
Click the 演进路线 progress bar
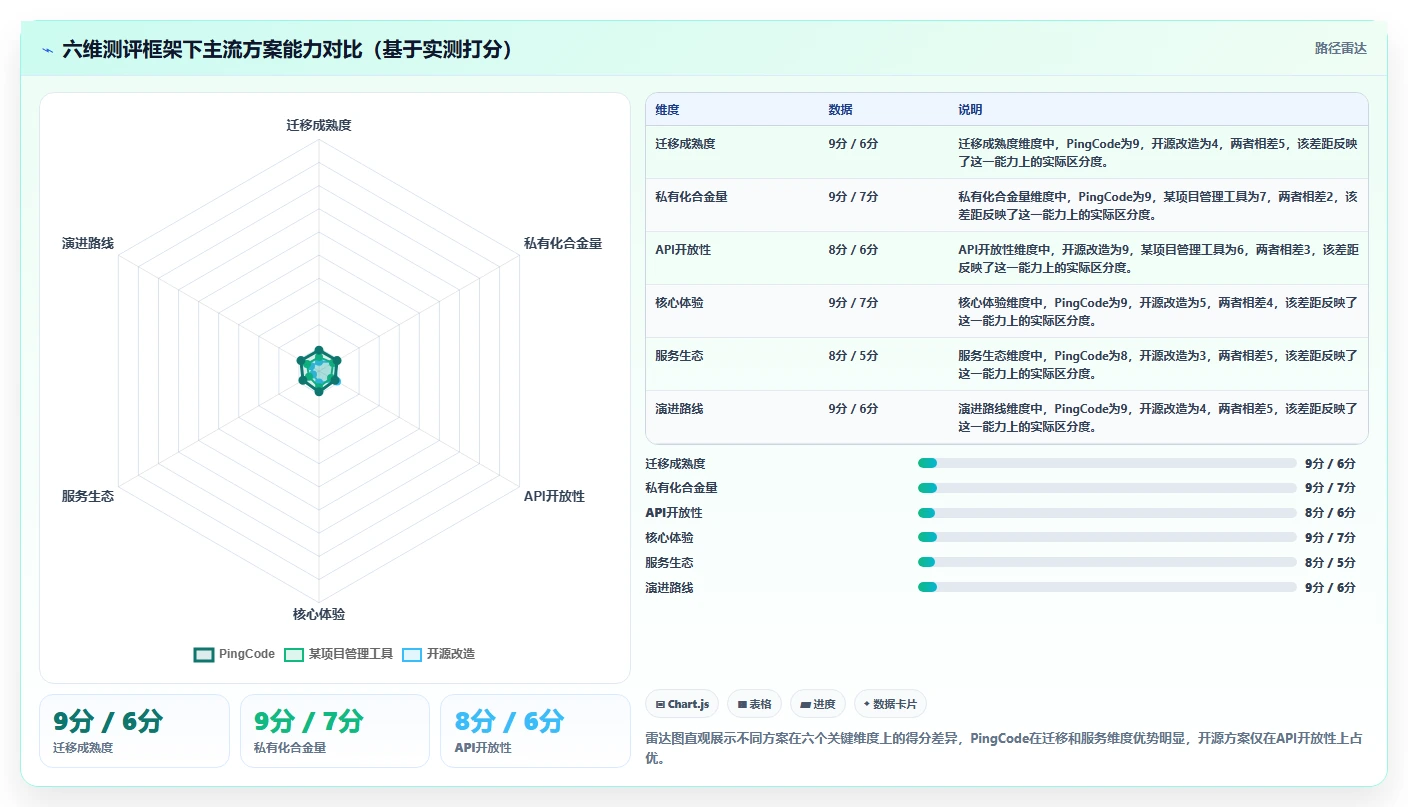1107,587
